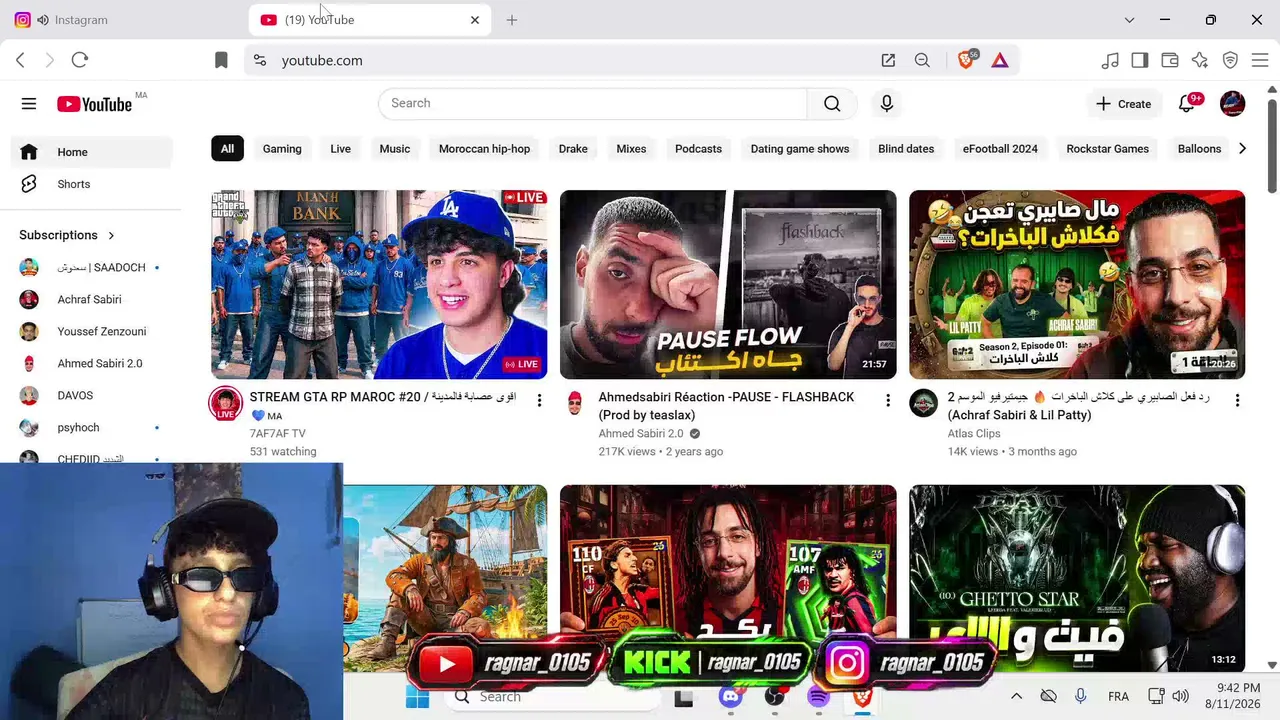Viewport: 1280px width, 720px height.
Task: Click the zoom magnifier in the address bar
Action: coord(922,60)
